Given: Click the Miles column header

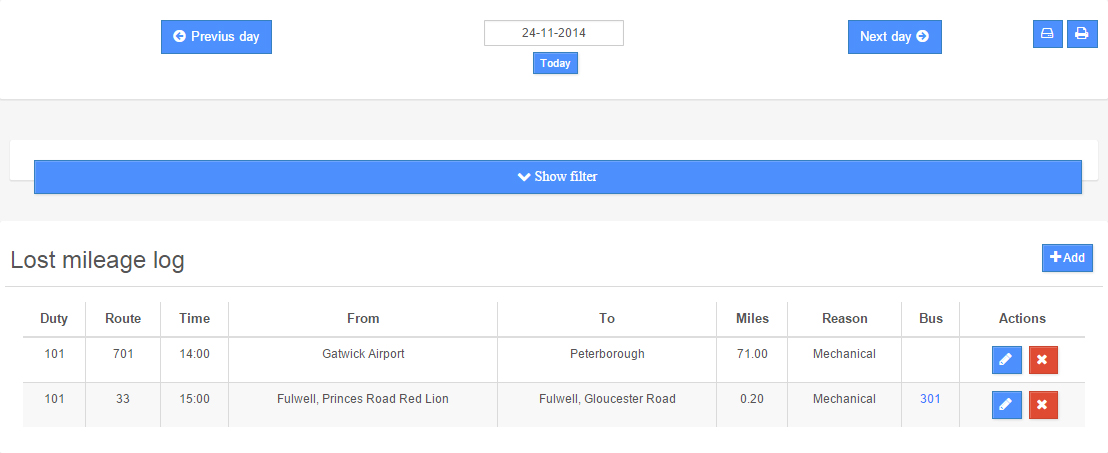Looking at the screenshot, I should click(x=752, y=319).
